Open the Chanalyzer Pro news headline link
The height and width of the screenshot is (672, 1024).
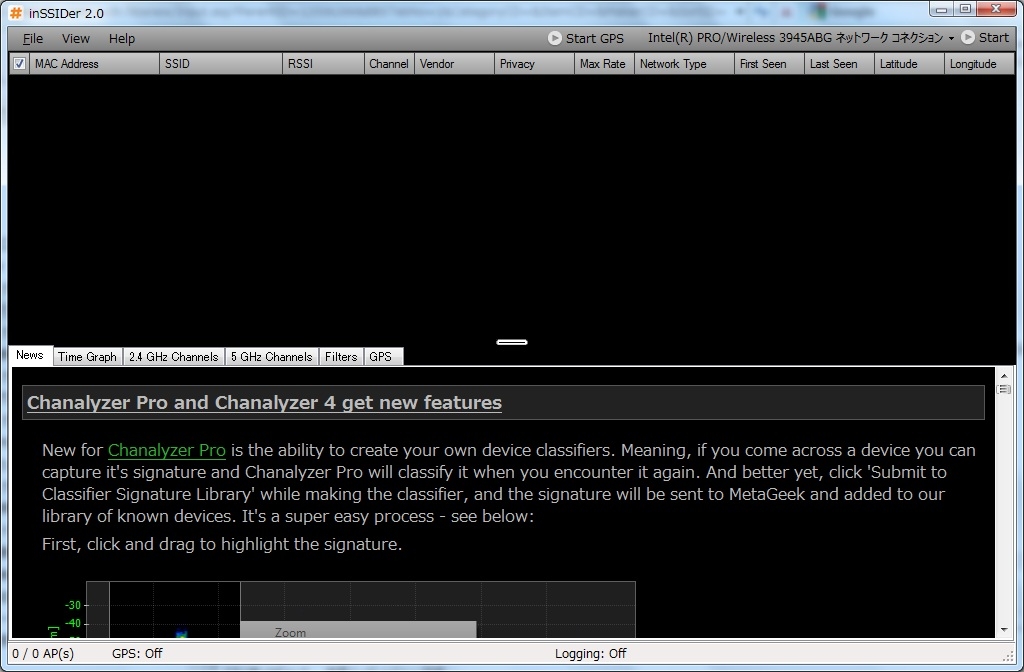click(x=264, y=402)
